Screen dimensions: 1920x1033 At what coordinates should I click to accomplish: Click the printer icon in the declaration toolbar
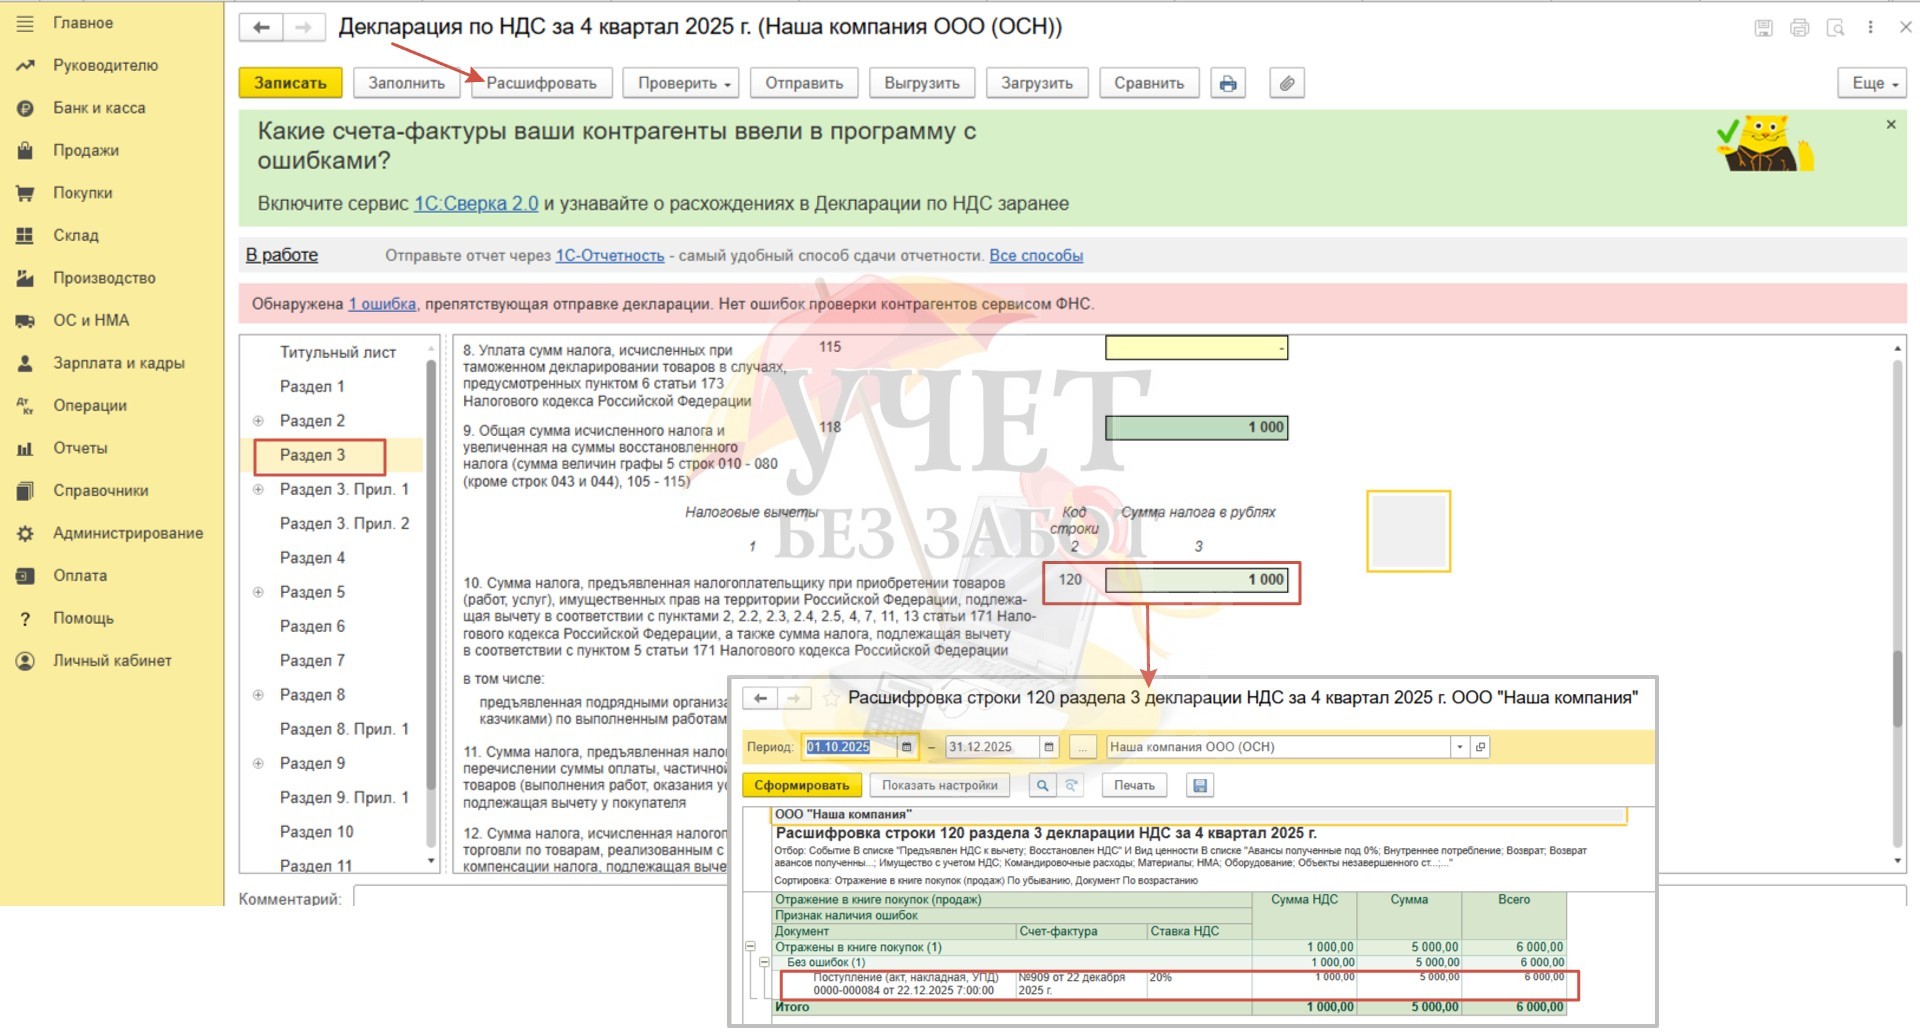click(x=1228, y=83)
